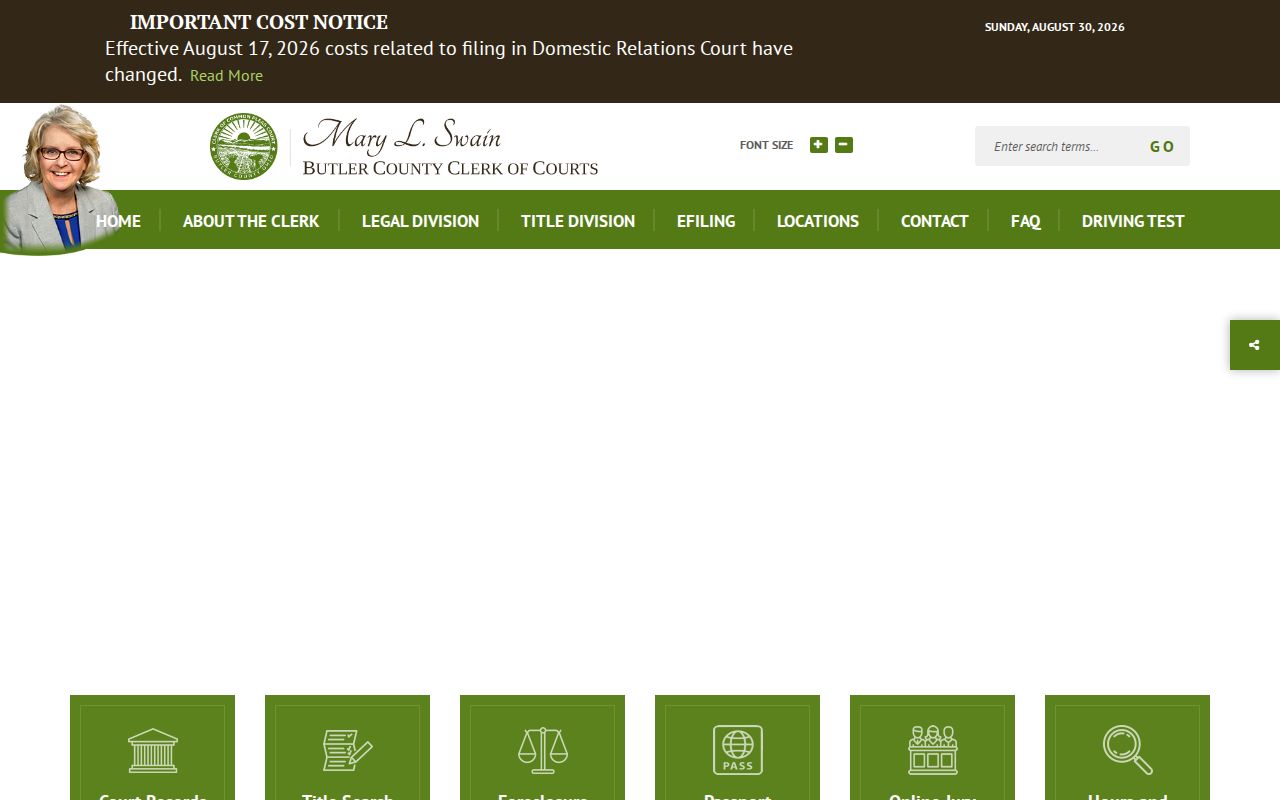1280x800 pixels.
Task: Click the Mary L. Swain title logo
Action: click(450, 147)
